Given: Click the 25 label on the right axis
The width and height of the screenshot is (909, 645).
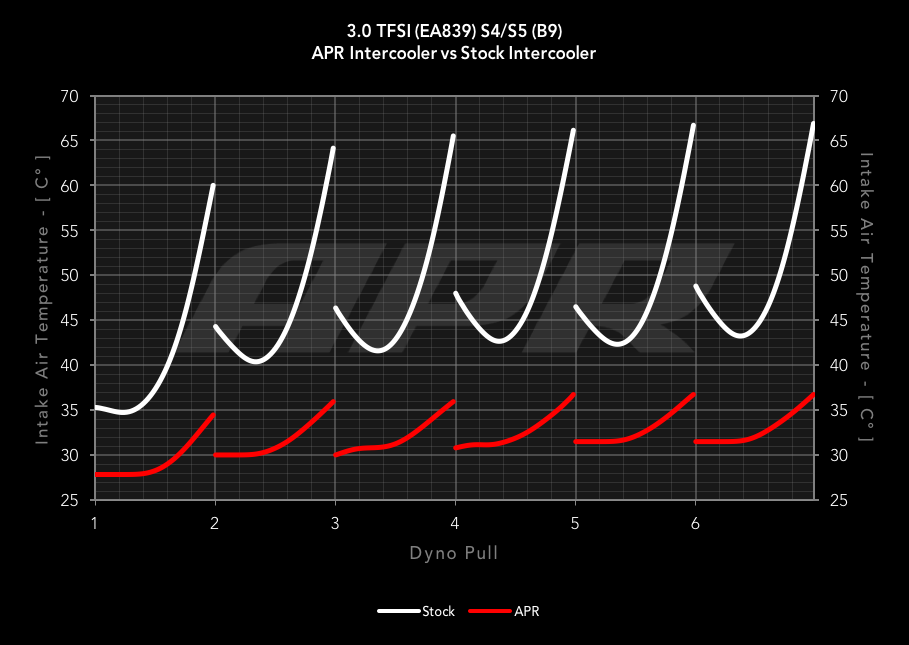Looking at the screenshot, I should coord(838,500).
